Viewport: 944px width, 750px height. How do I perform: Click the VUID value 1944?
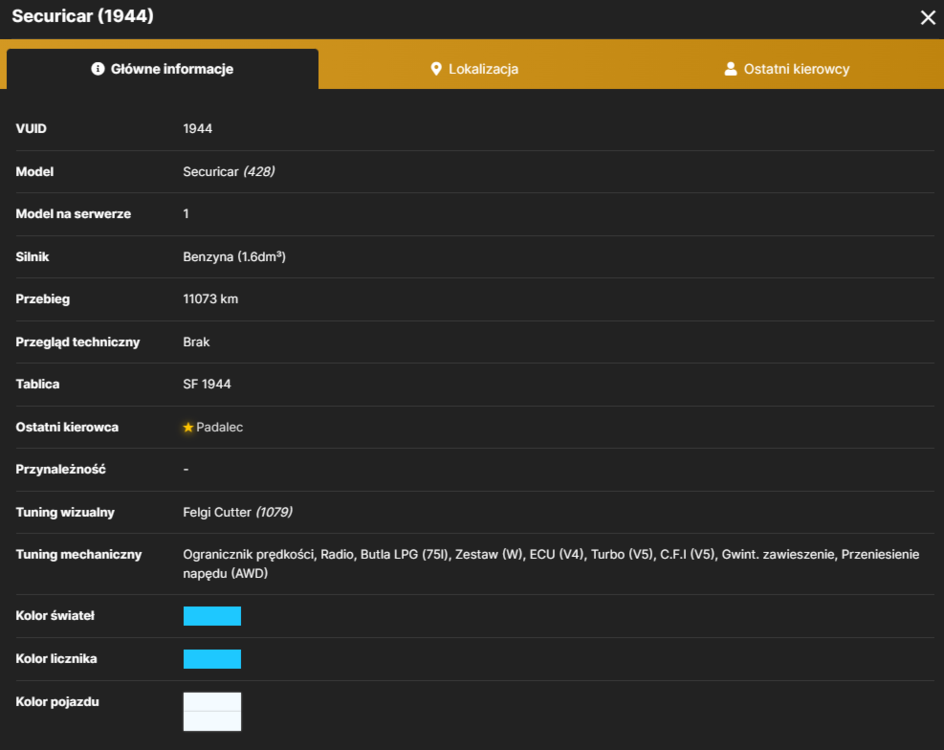[x=197, y=128]
